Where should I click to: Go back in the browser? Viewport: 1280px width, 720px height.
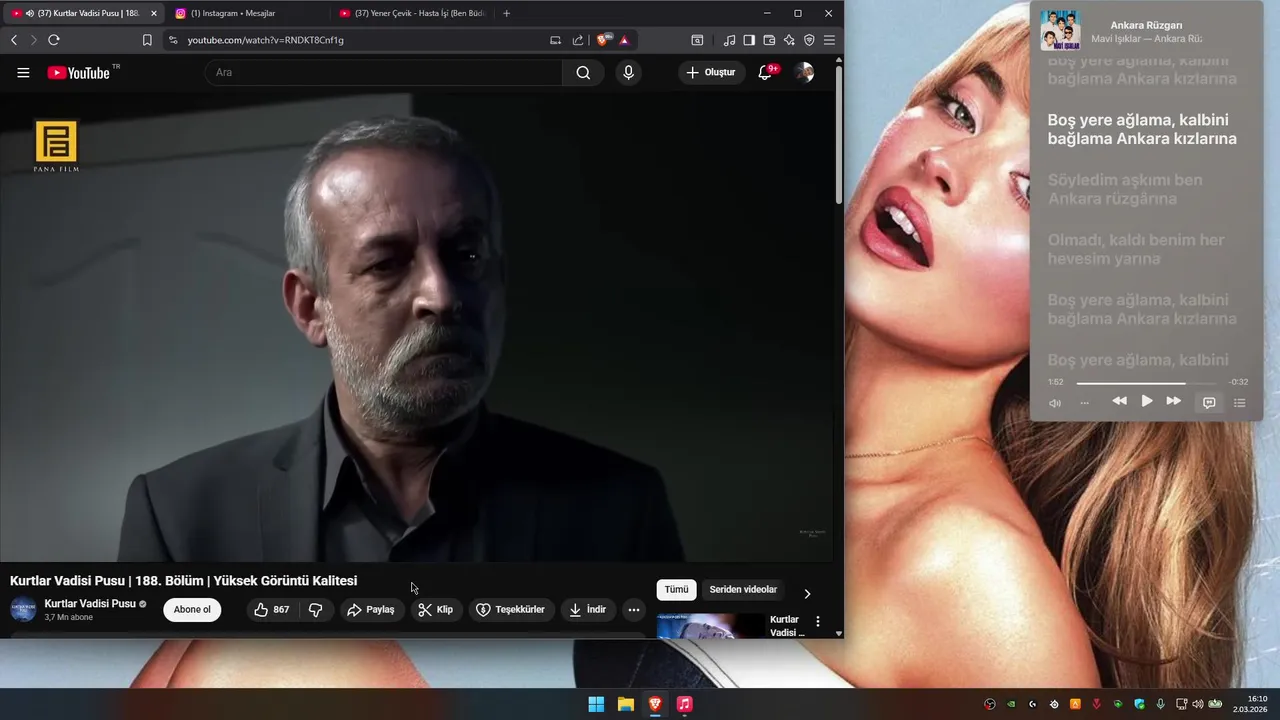(x=14, y=40)
